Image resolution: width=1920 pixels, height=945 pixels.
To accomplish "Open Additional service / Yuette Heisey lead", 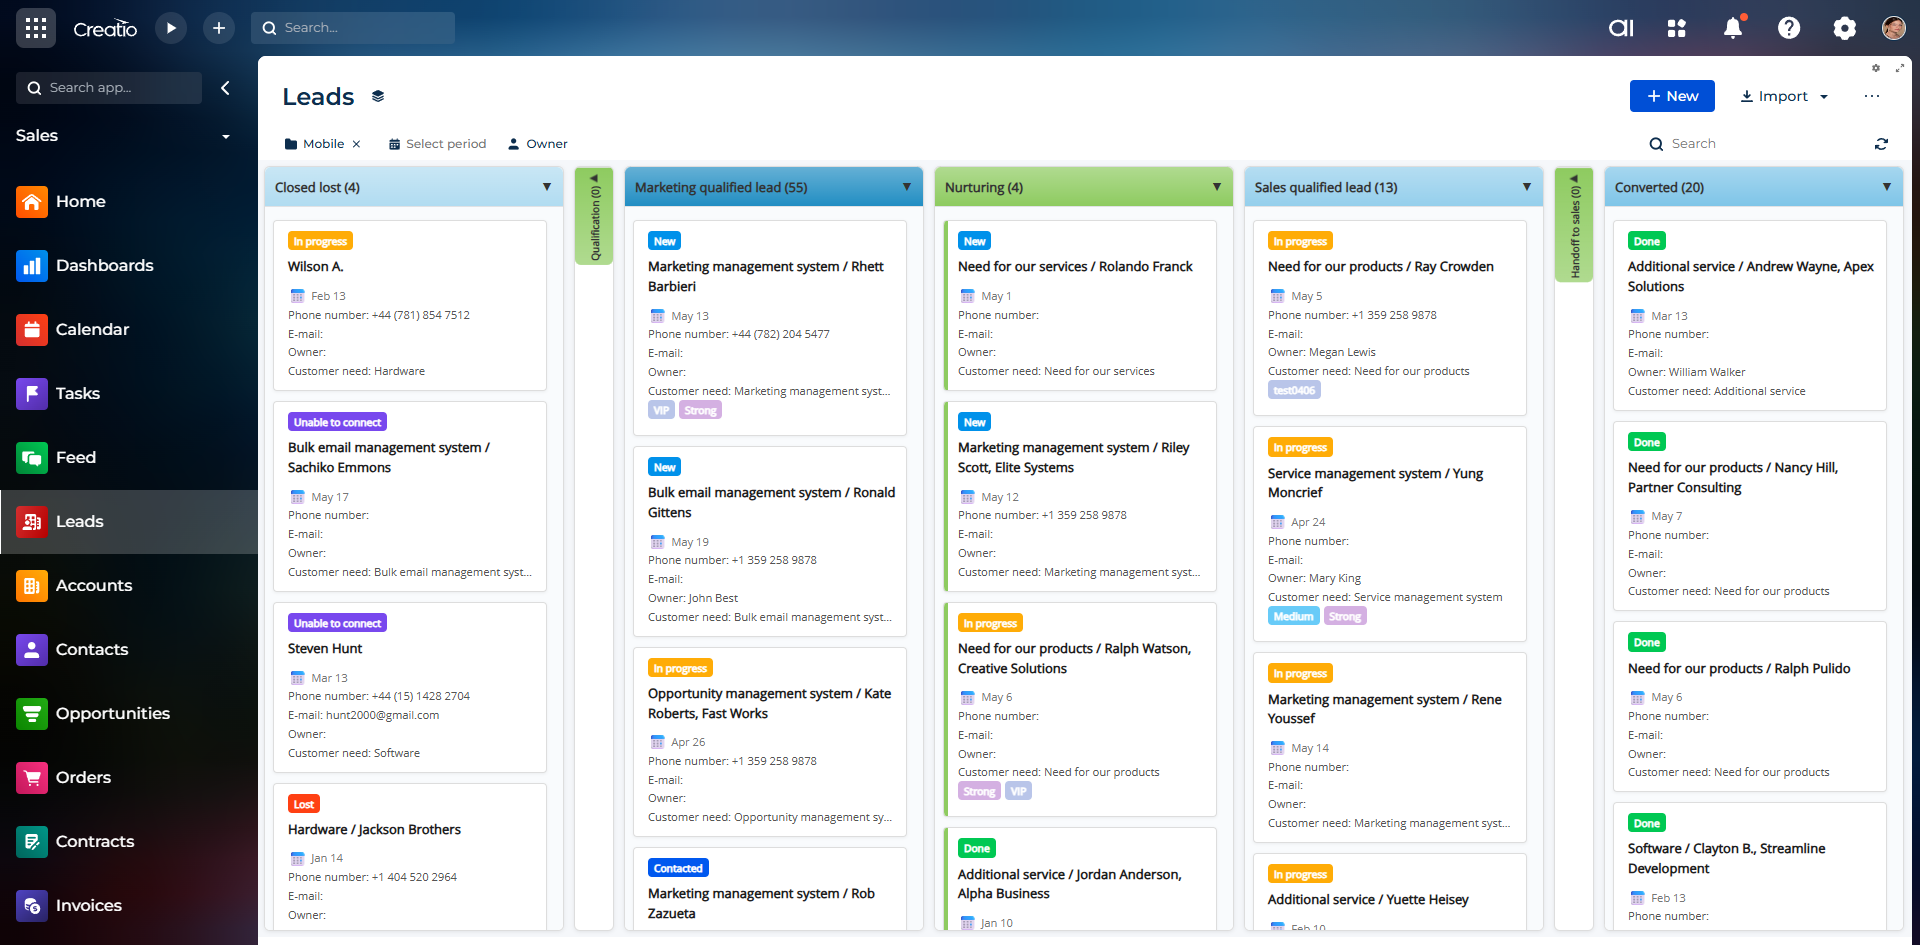I will coord(1368,900).
